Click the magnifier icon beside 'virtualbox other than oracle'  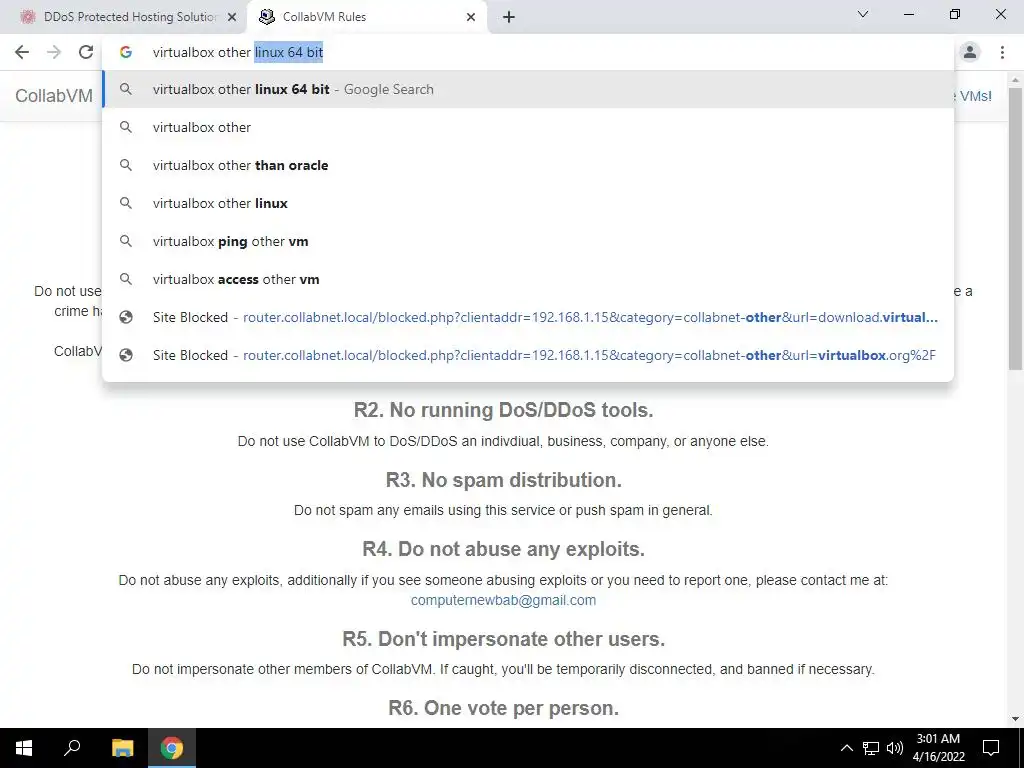[x=126, y=165]
